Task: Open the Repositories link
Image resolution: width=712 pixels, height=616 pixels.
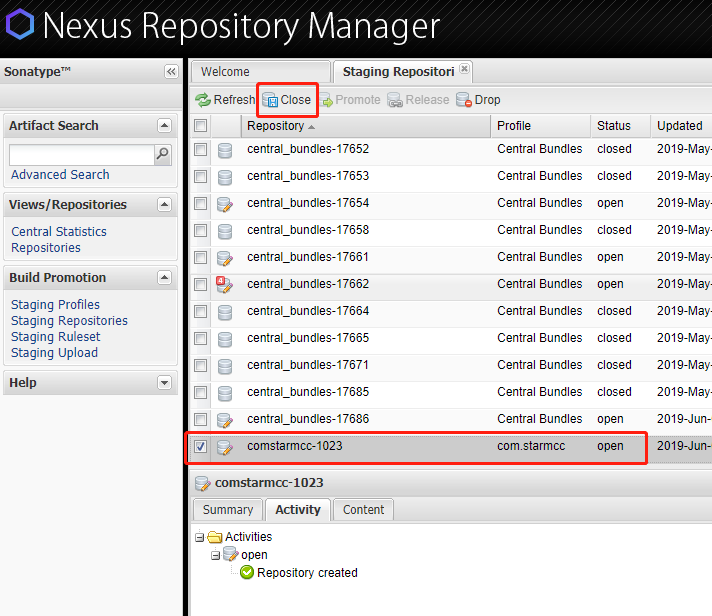Action: [x=46, y=248]
